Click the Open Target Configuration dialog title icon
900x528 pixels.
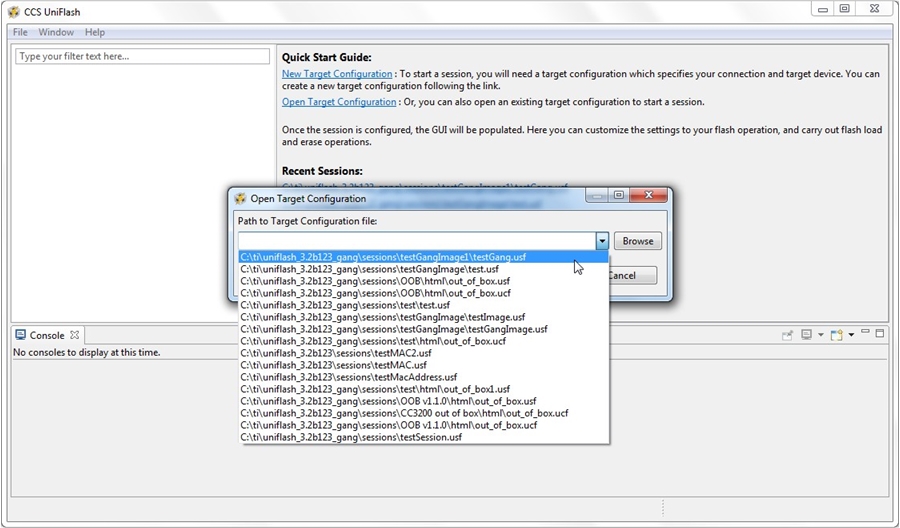click(240, 199)
